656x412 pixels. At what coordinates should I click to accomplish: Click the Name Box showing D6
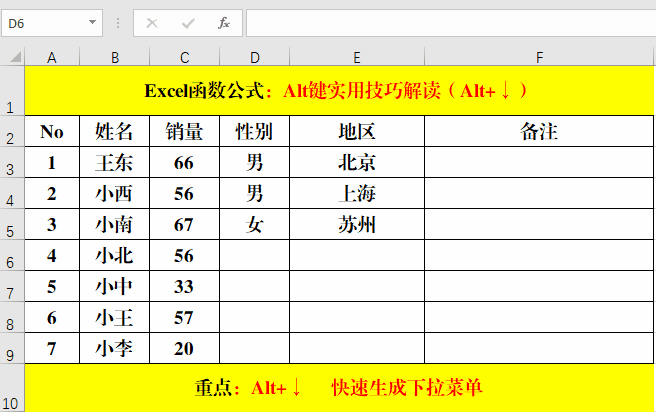coord(52,23)
